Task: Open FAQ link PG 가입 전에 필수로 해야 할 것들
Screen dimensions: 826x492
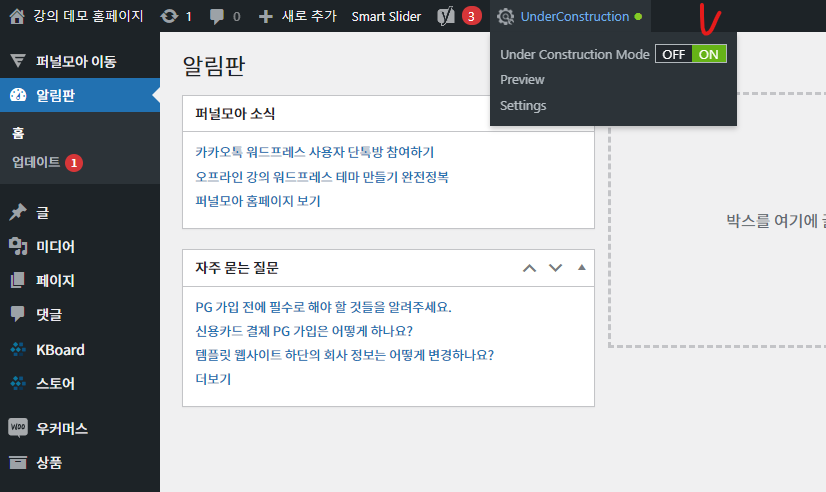Action: 323,307
